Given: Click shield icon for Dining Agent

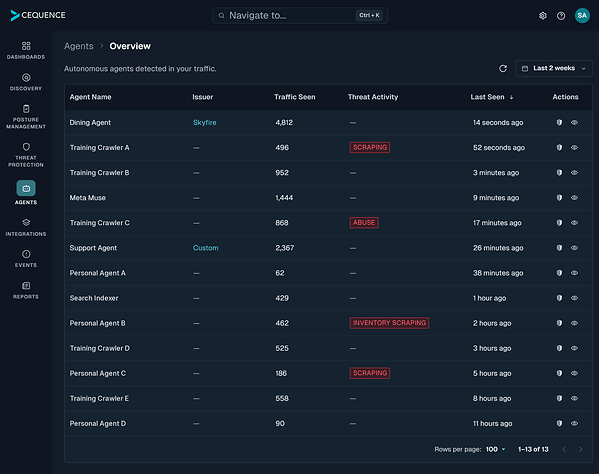Looking at the screenshot, I should pyautogui.click(x=559, y=122).
